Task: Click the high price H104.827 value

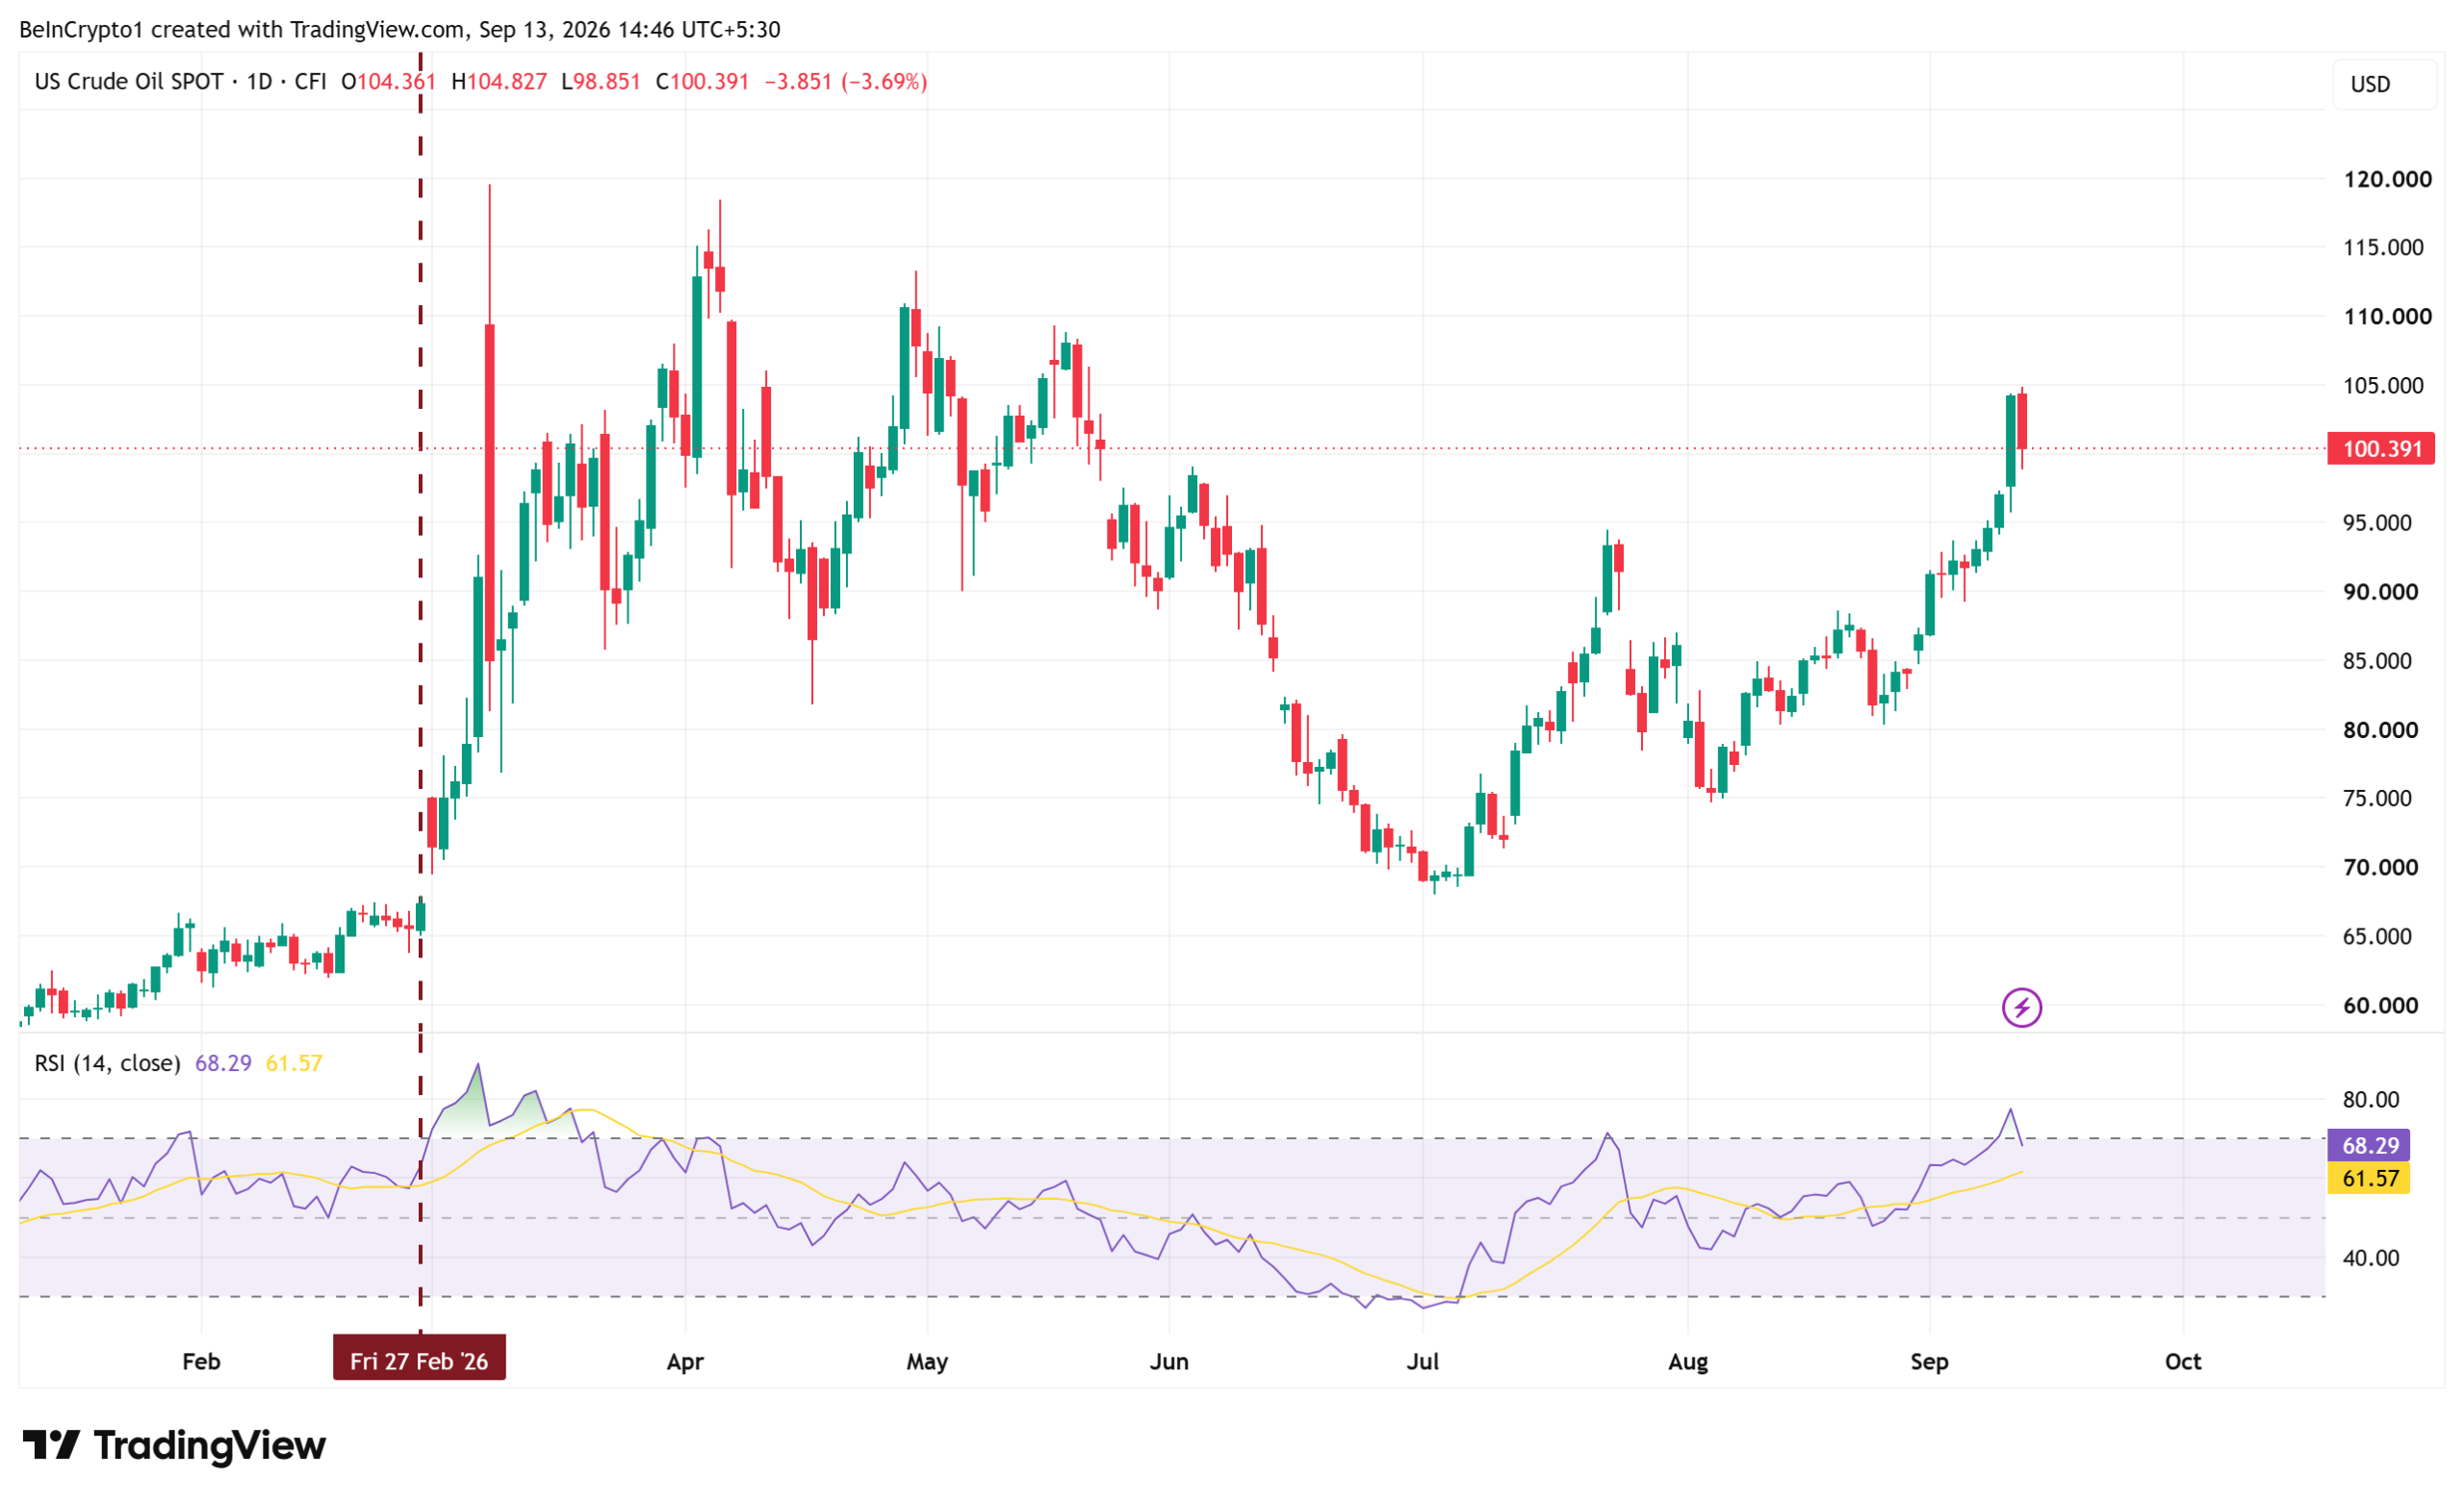Action: click(499, 81)
